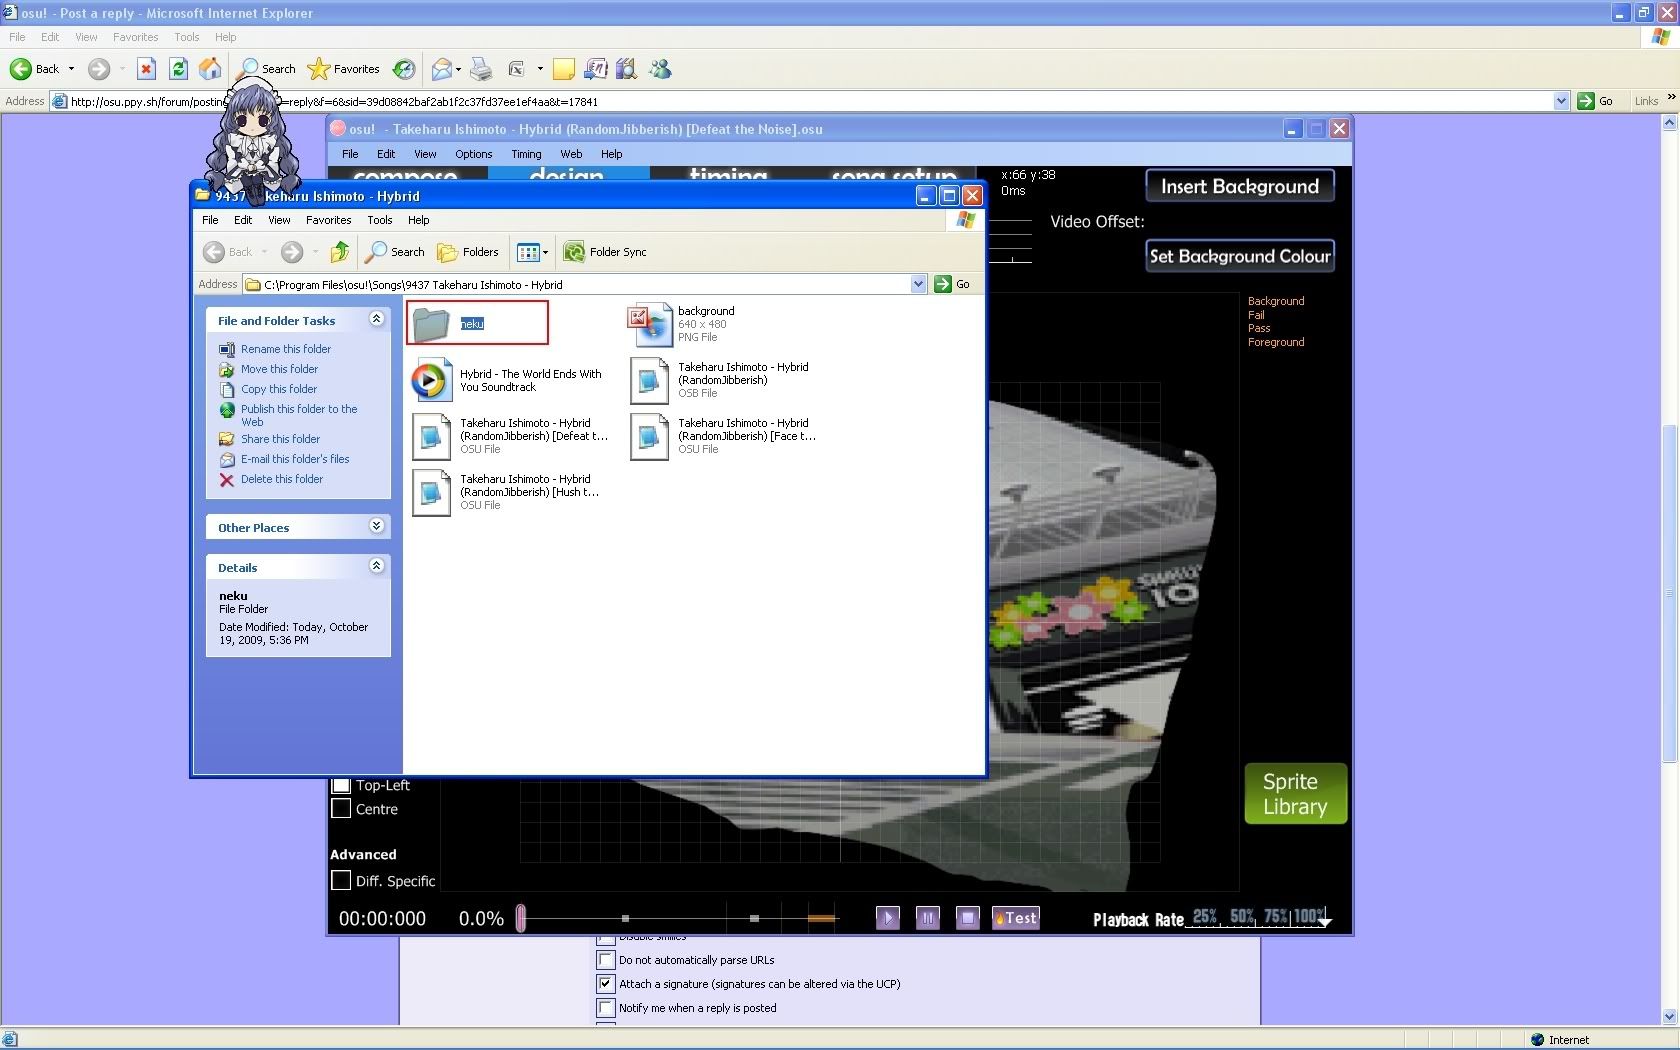Screen dimensions: 1680x1050
Task: Select the neku folder icon
Action: [x=432, y=324]
